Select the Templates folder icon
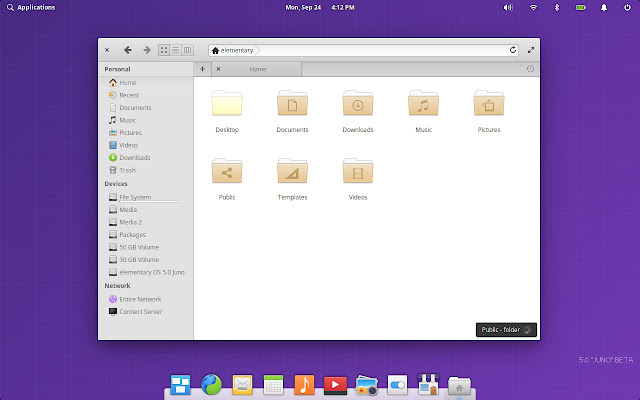This screenshot has width=640, height=400. [x=292, y=171]
